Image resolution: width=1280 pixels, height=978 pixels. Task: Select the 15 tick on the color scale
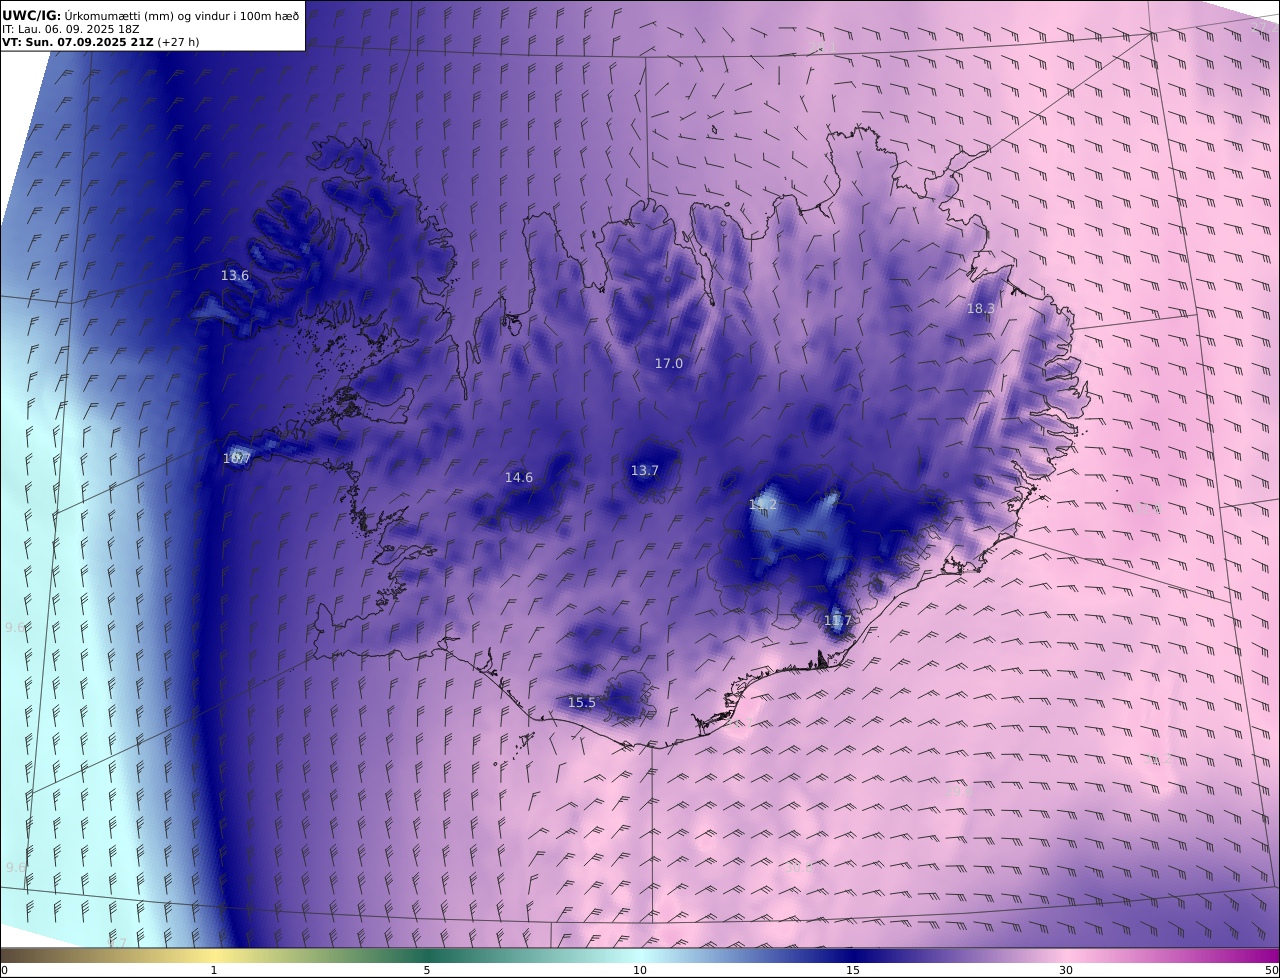click(x=853, y=970)
